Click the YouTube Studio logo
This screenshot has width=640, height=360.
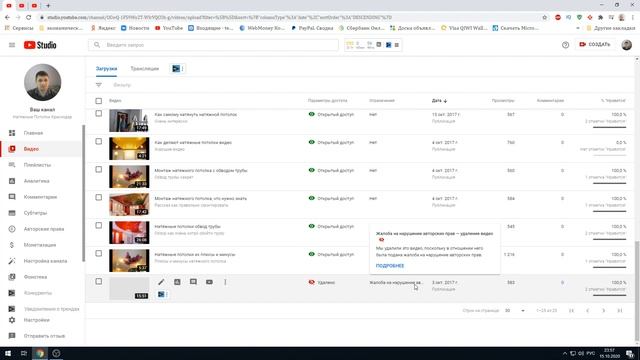coord(40,45)
